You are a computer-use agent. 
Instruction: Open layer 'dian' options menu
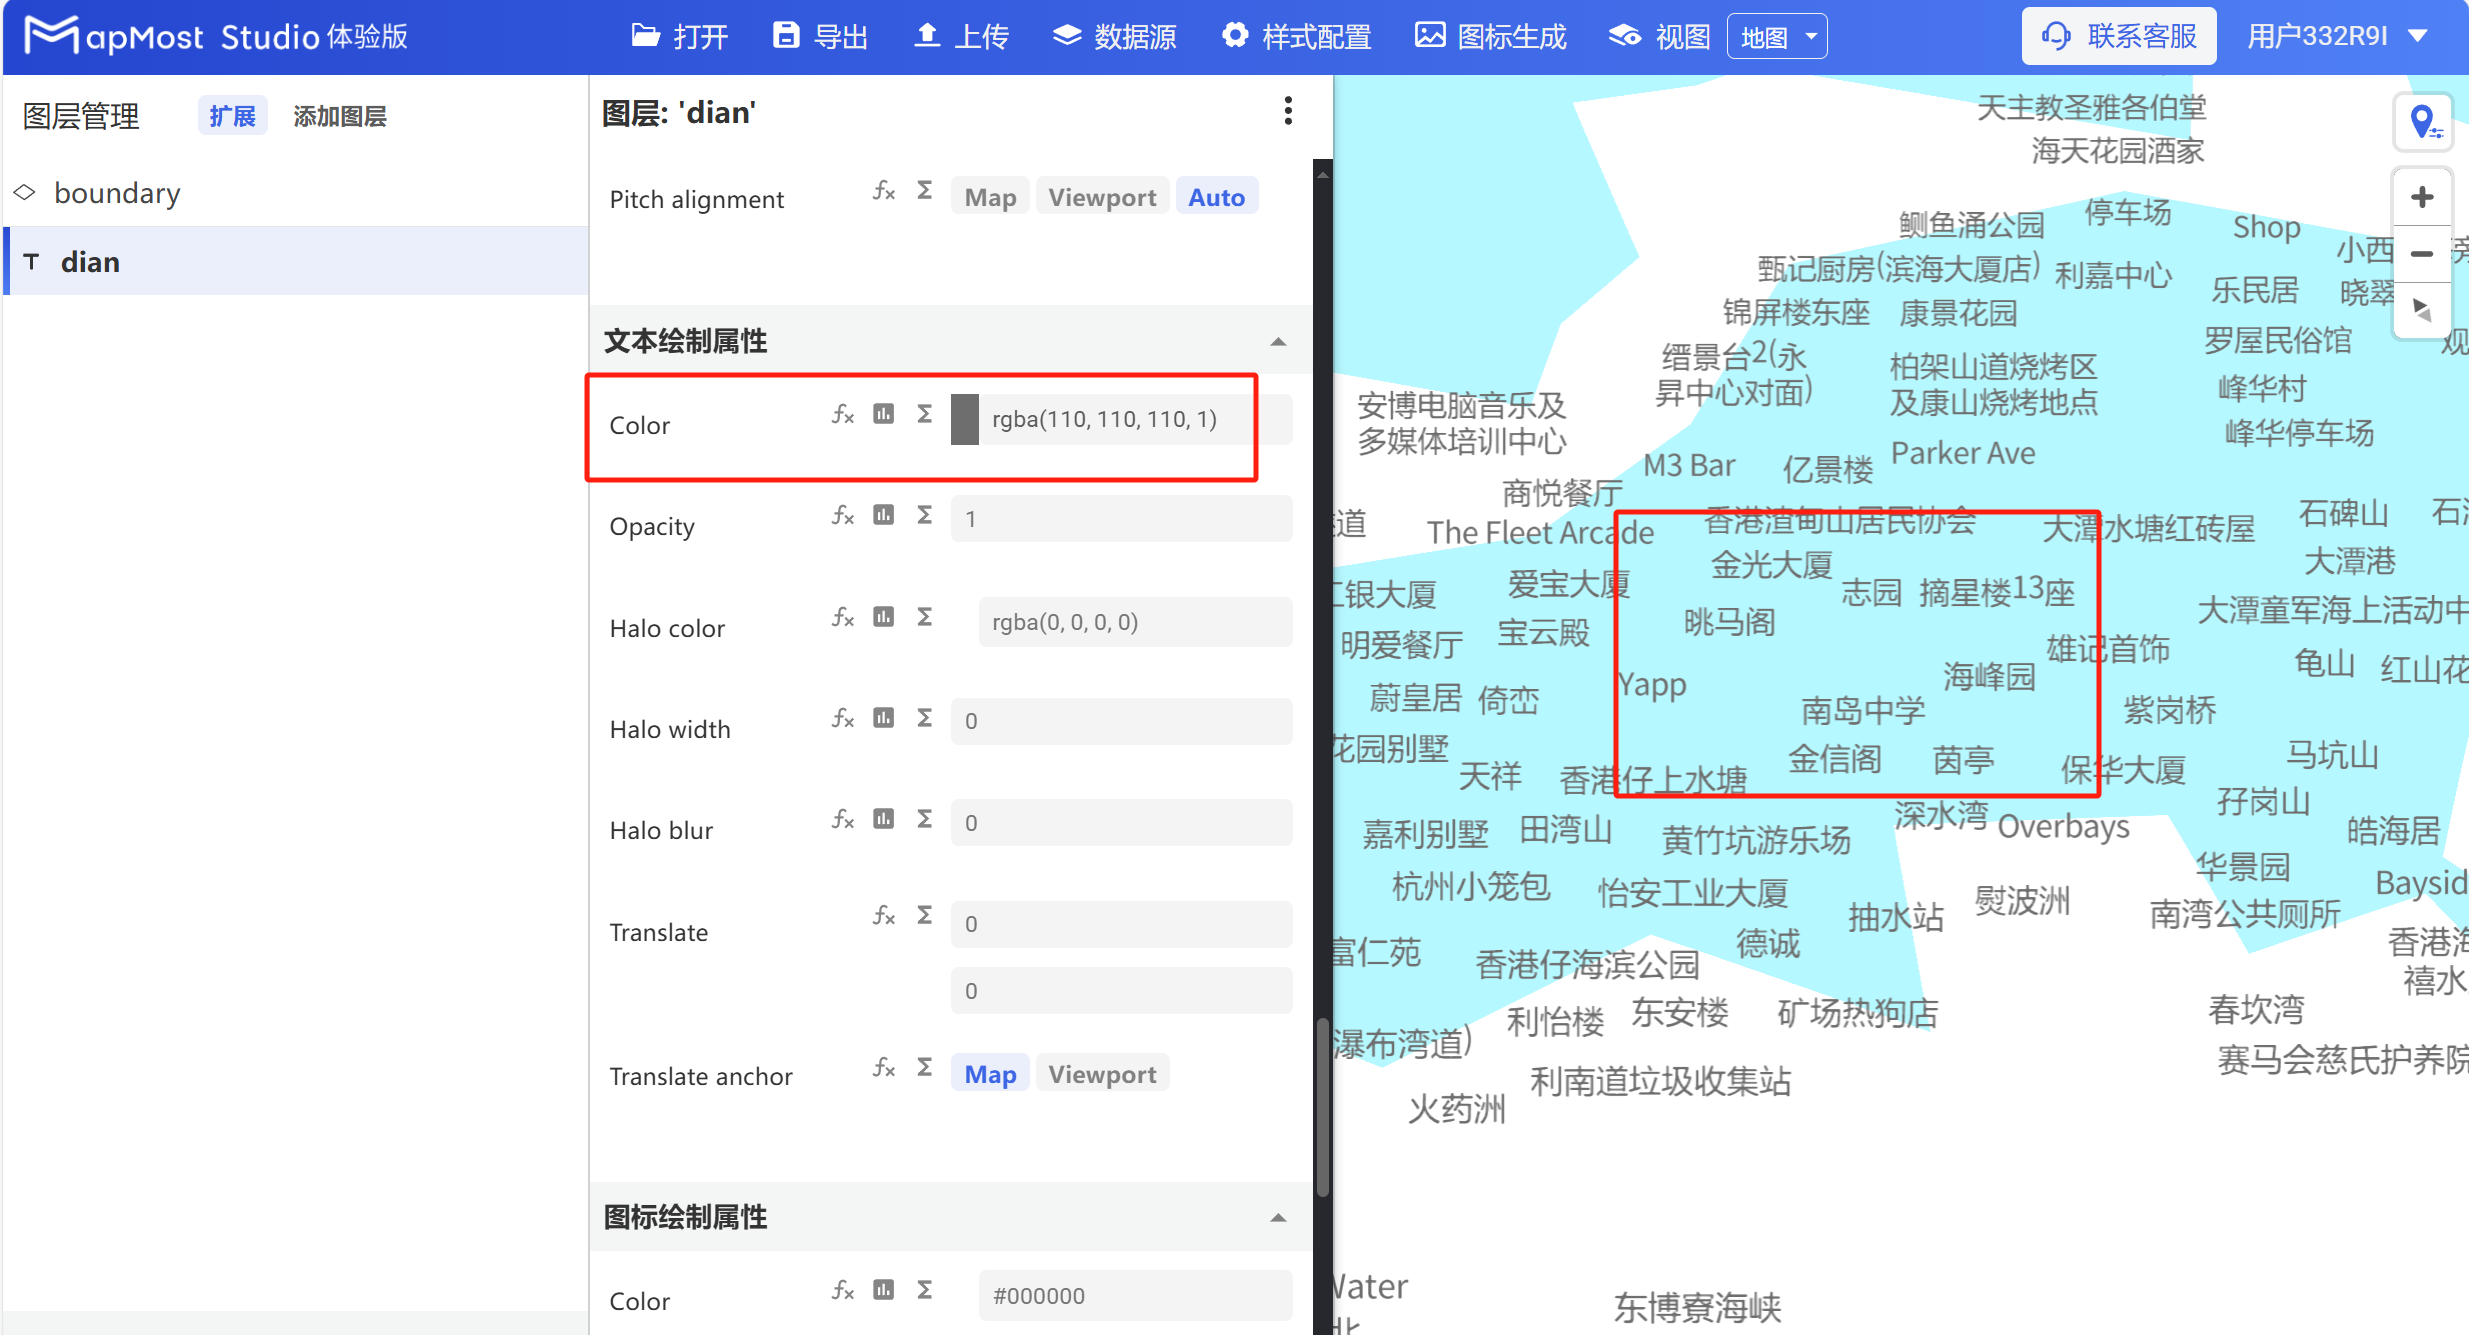[x=1287, y=111]
